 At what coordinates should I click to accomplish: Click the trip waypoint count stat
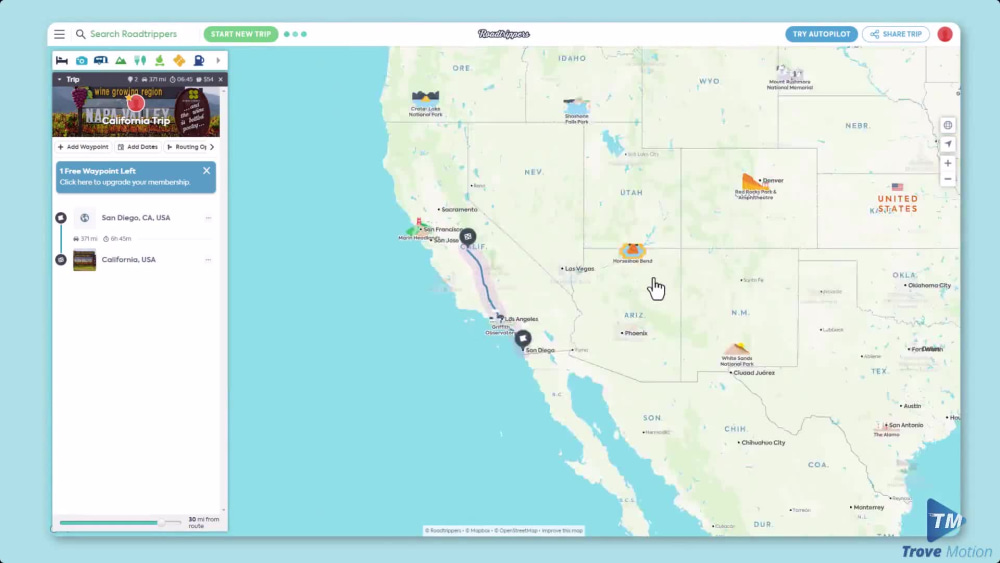coord(133,80)
